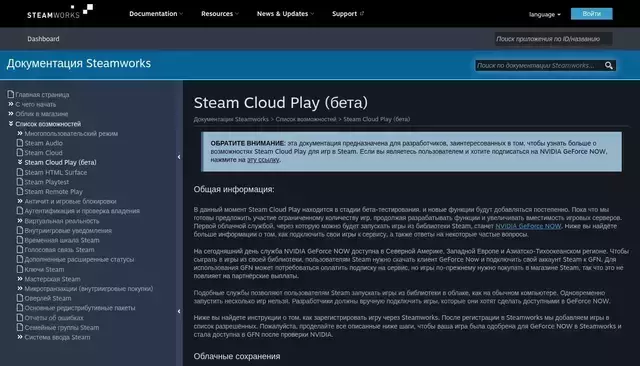This screenshot has height=366, width=640.
Task: Follow the эту ссылку link in notice
Action: click(x=263, y=160)
